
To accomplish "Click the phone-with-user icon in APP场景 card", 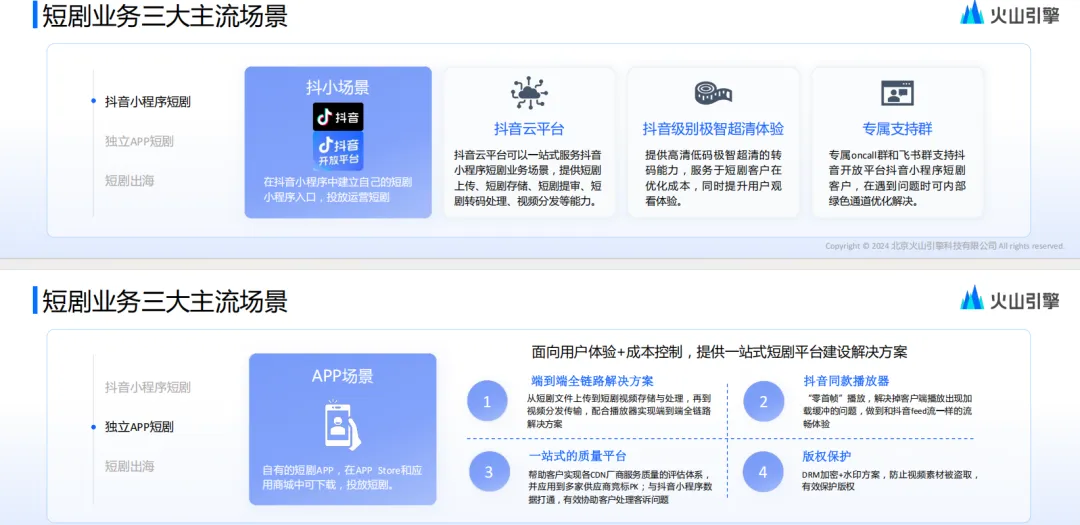I will tap(343, 425).
